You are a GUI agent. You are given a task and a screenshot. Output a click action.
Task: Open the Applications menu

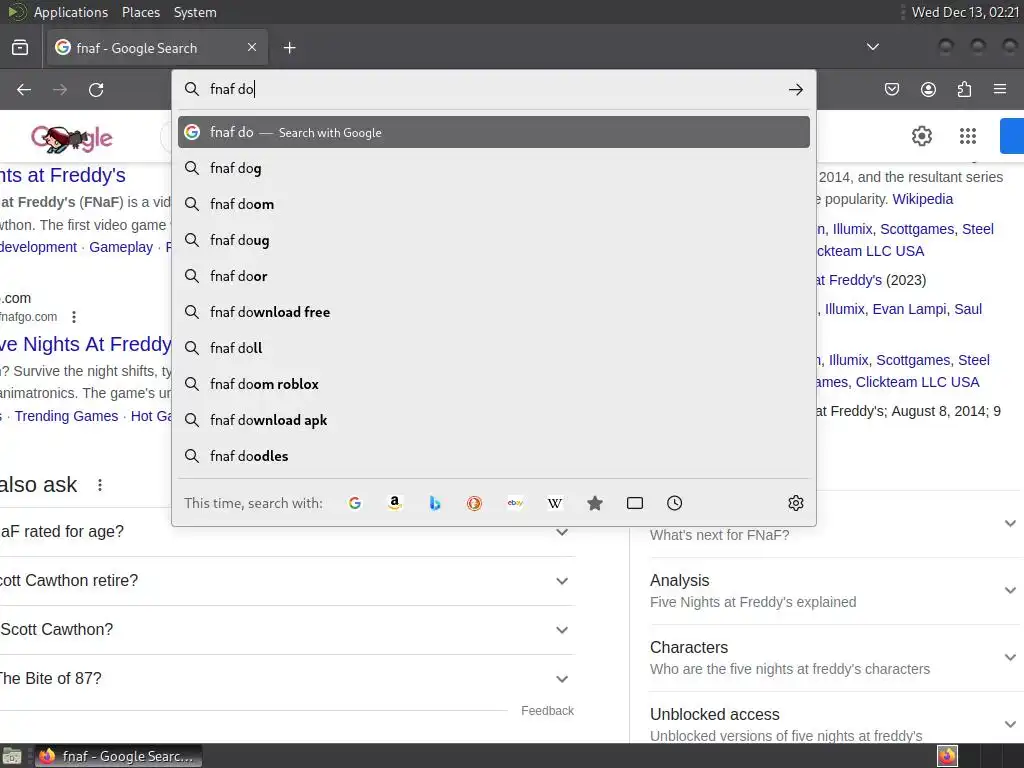(x=71, y=12)
